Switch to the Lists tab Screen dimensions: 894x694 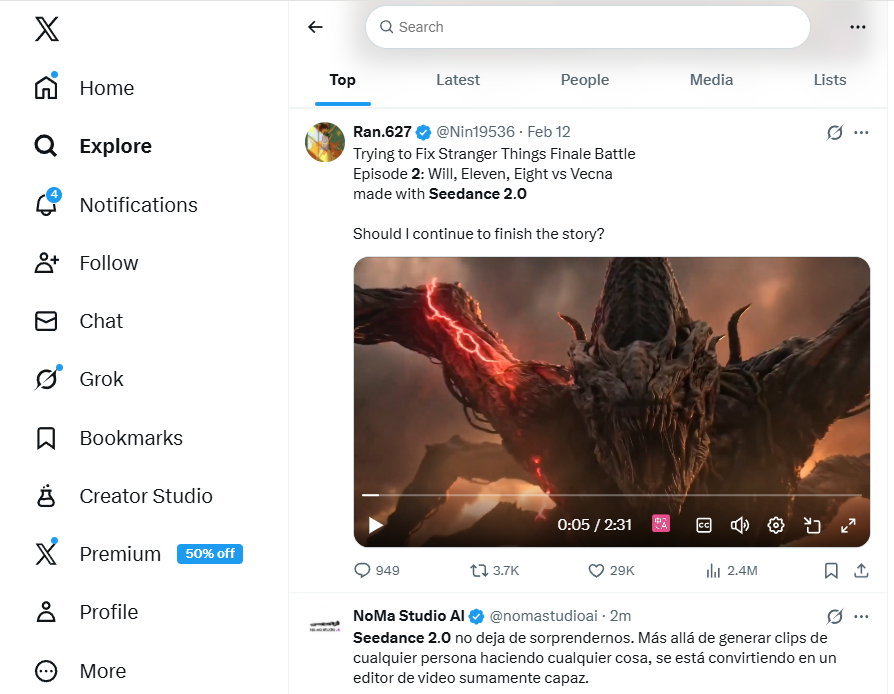pyautogui.click(x=830, y=80)
